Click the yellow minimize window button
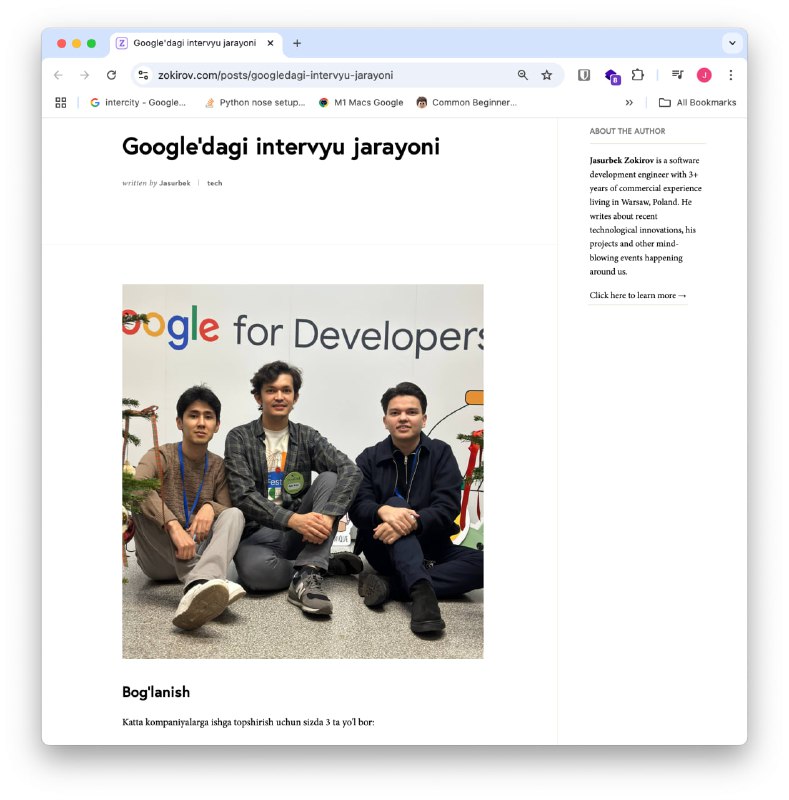The image size is (789, 800). [x=77, y=43]
